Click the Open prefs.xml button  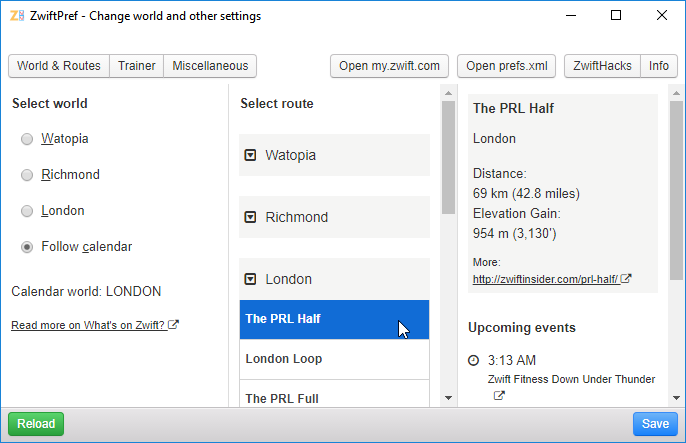pyautogui.click(x=507, y=66)
